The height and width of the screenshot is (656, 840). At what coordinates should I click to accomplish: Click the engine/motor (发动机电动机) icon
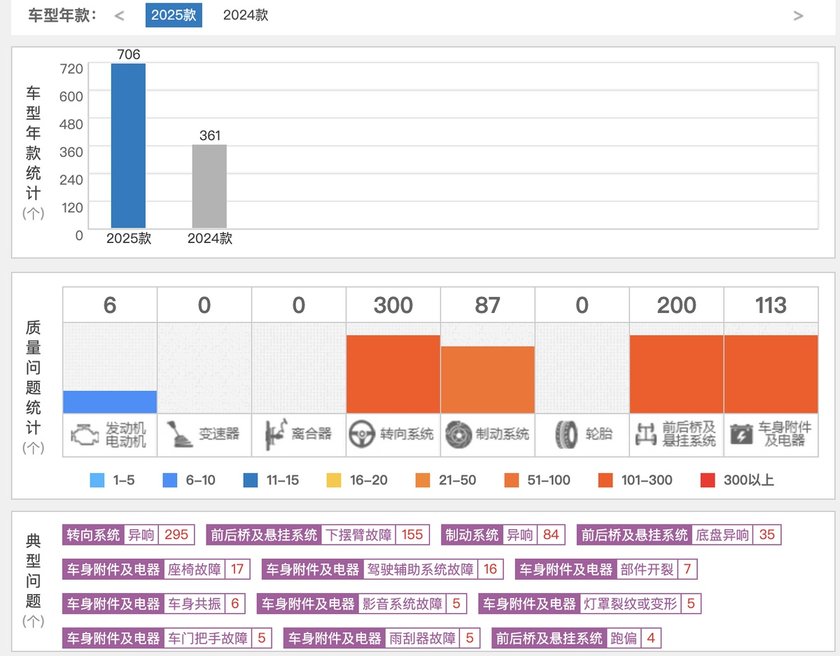tap(85, 433)
